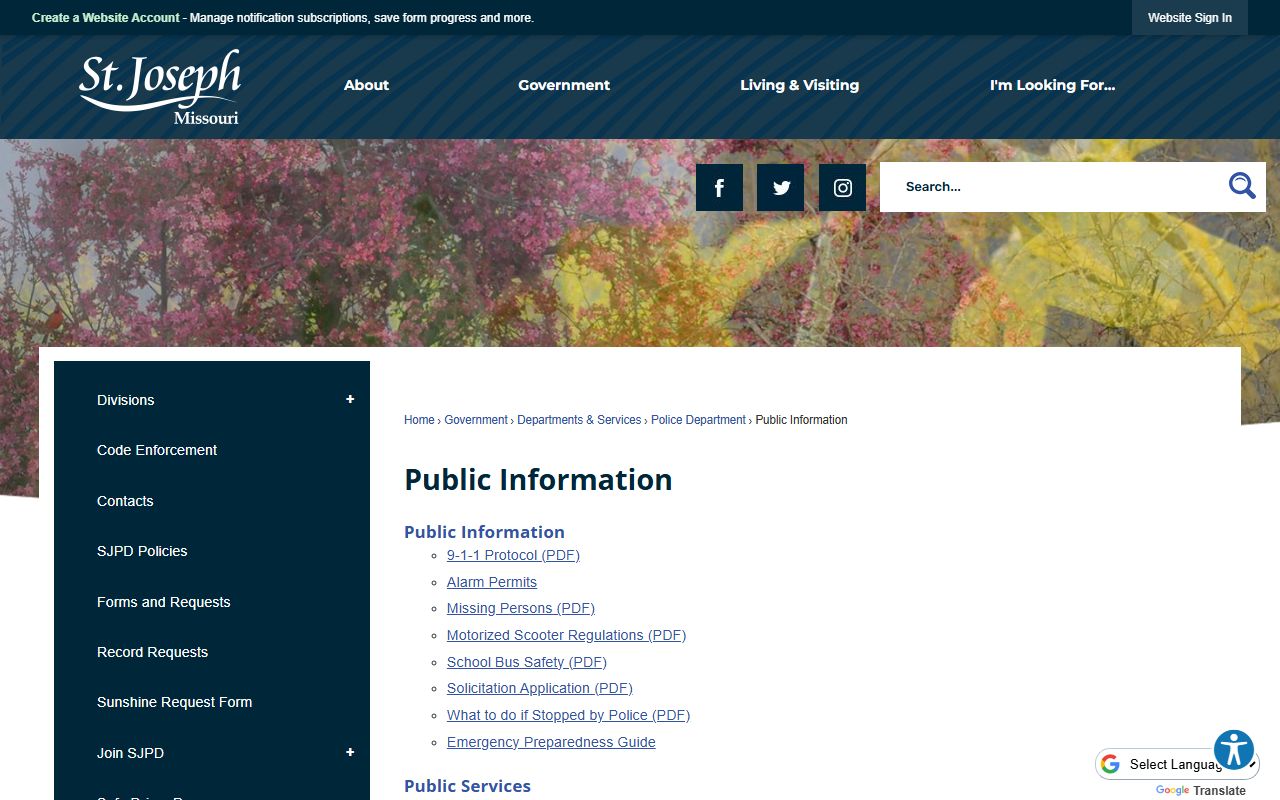Open Join SJPD sidebar menu item
Image resolution: width=1280 pixels, height=800 pixels.
(x=130, y=753)
